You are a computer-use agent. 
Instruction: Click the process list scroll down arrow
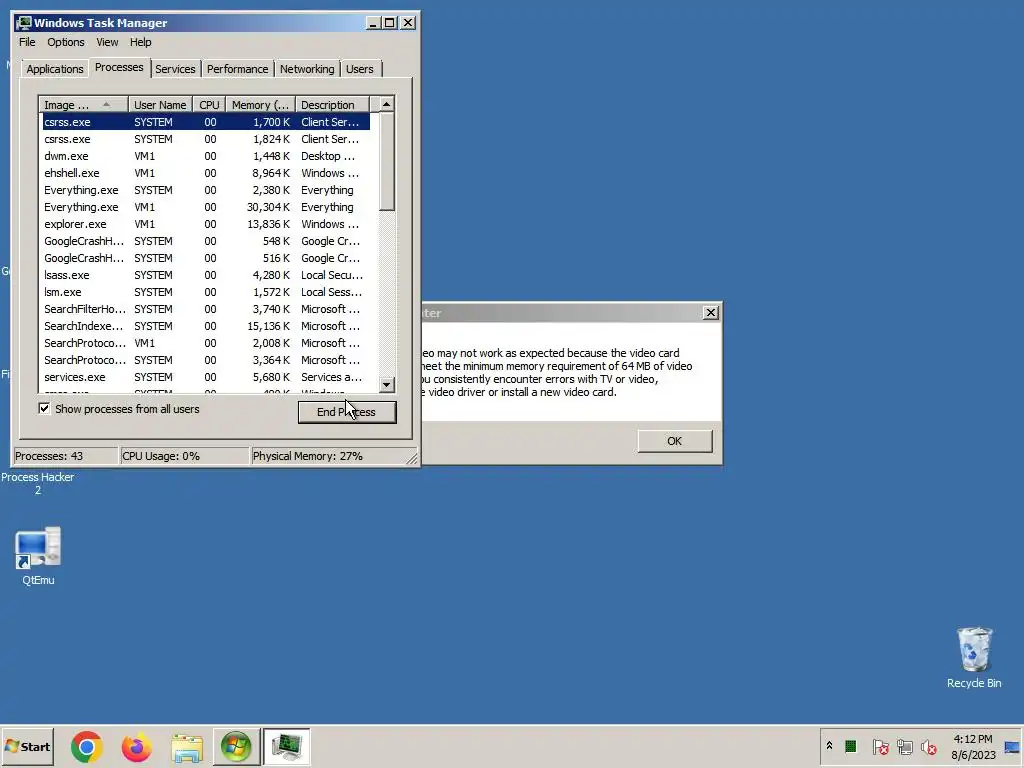(387, 385)
